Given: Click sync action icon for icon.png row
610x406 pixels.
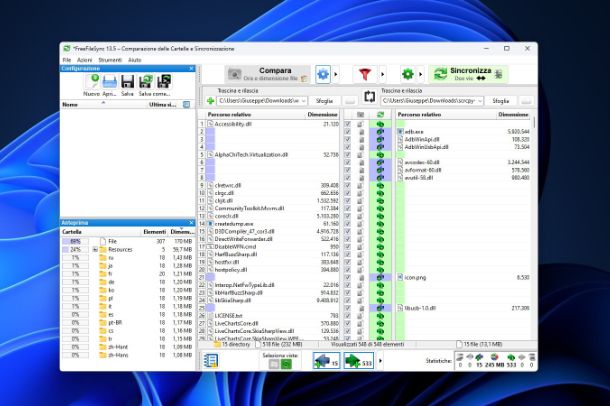Looking at the screenshot, I should (380, 277).
